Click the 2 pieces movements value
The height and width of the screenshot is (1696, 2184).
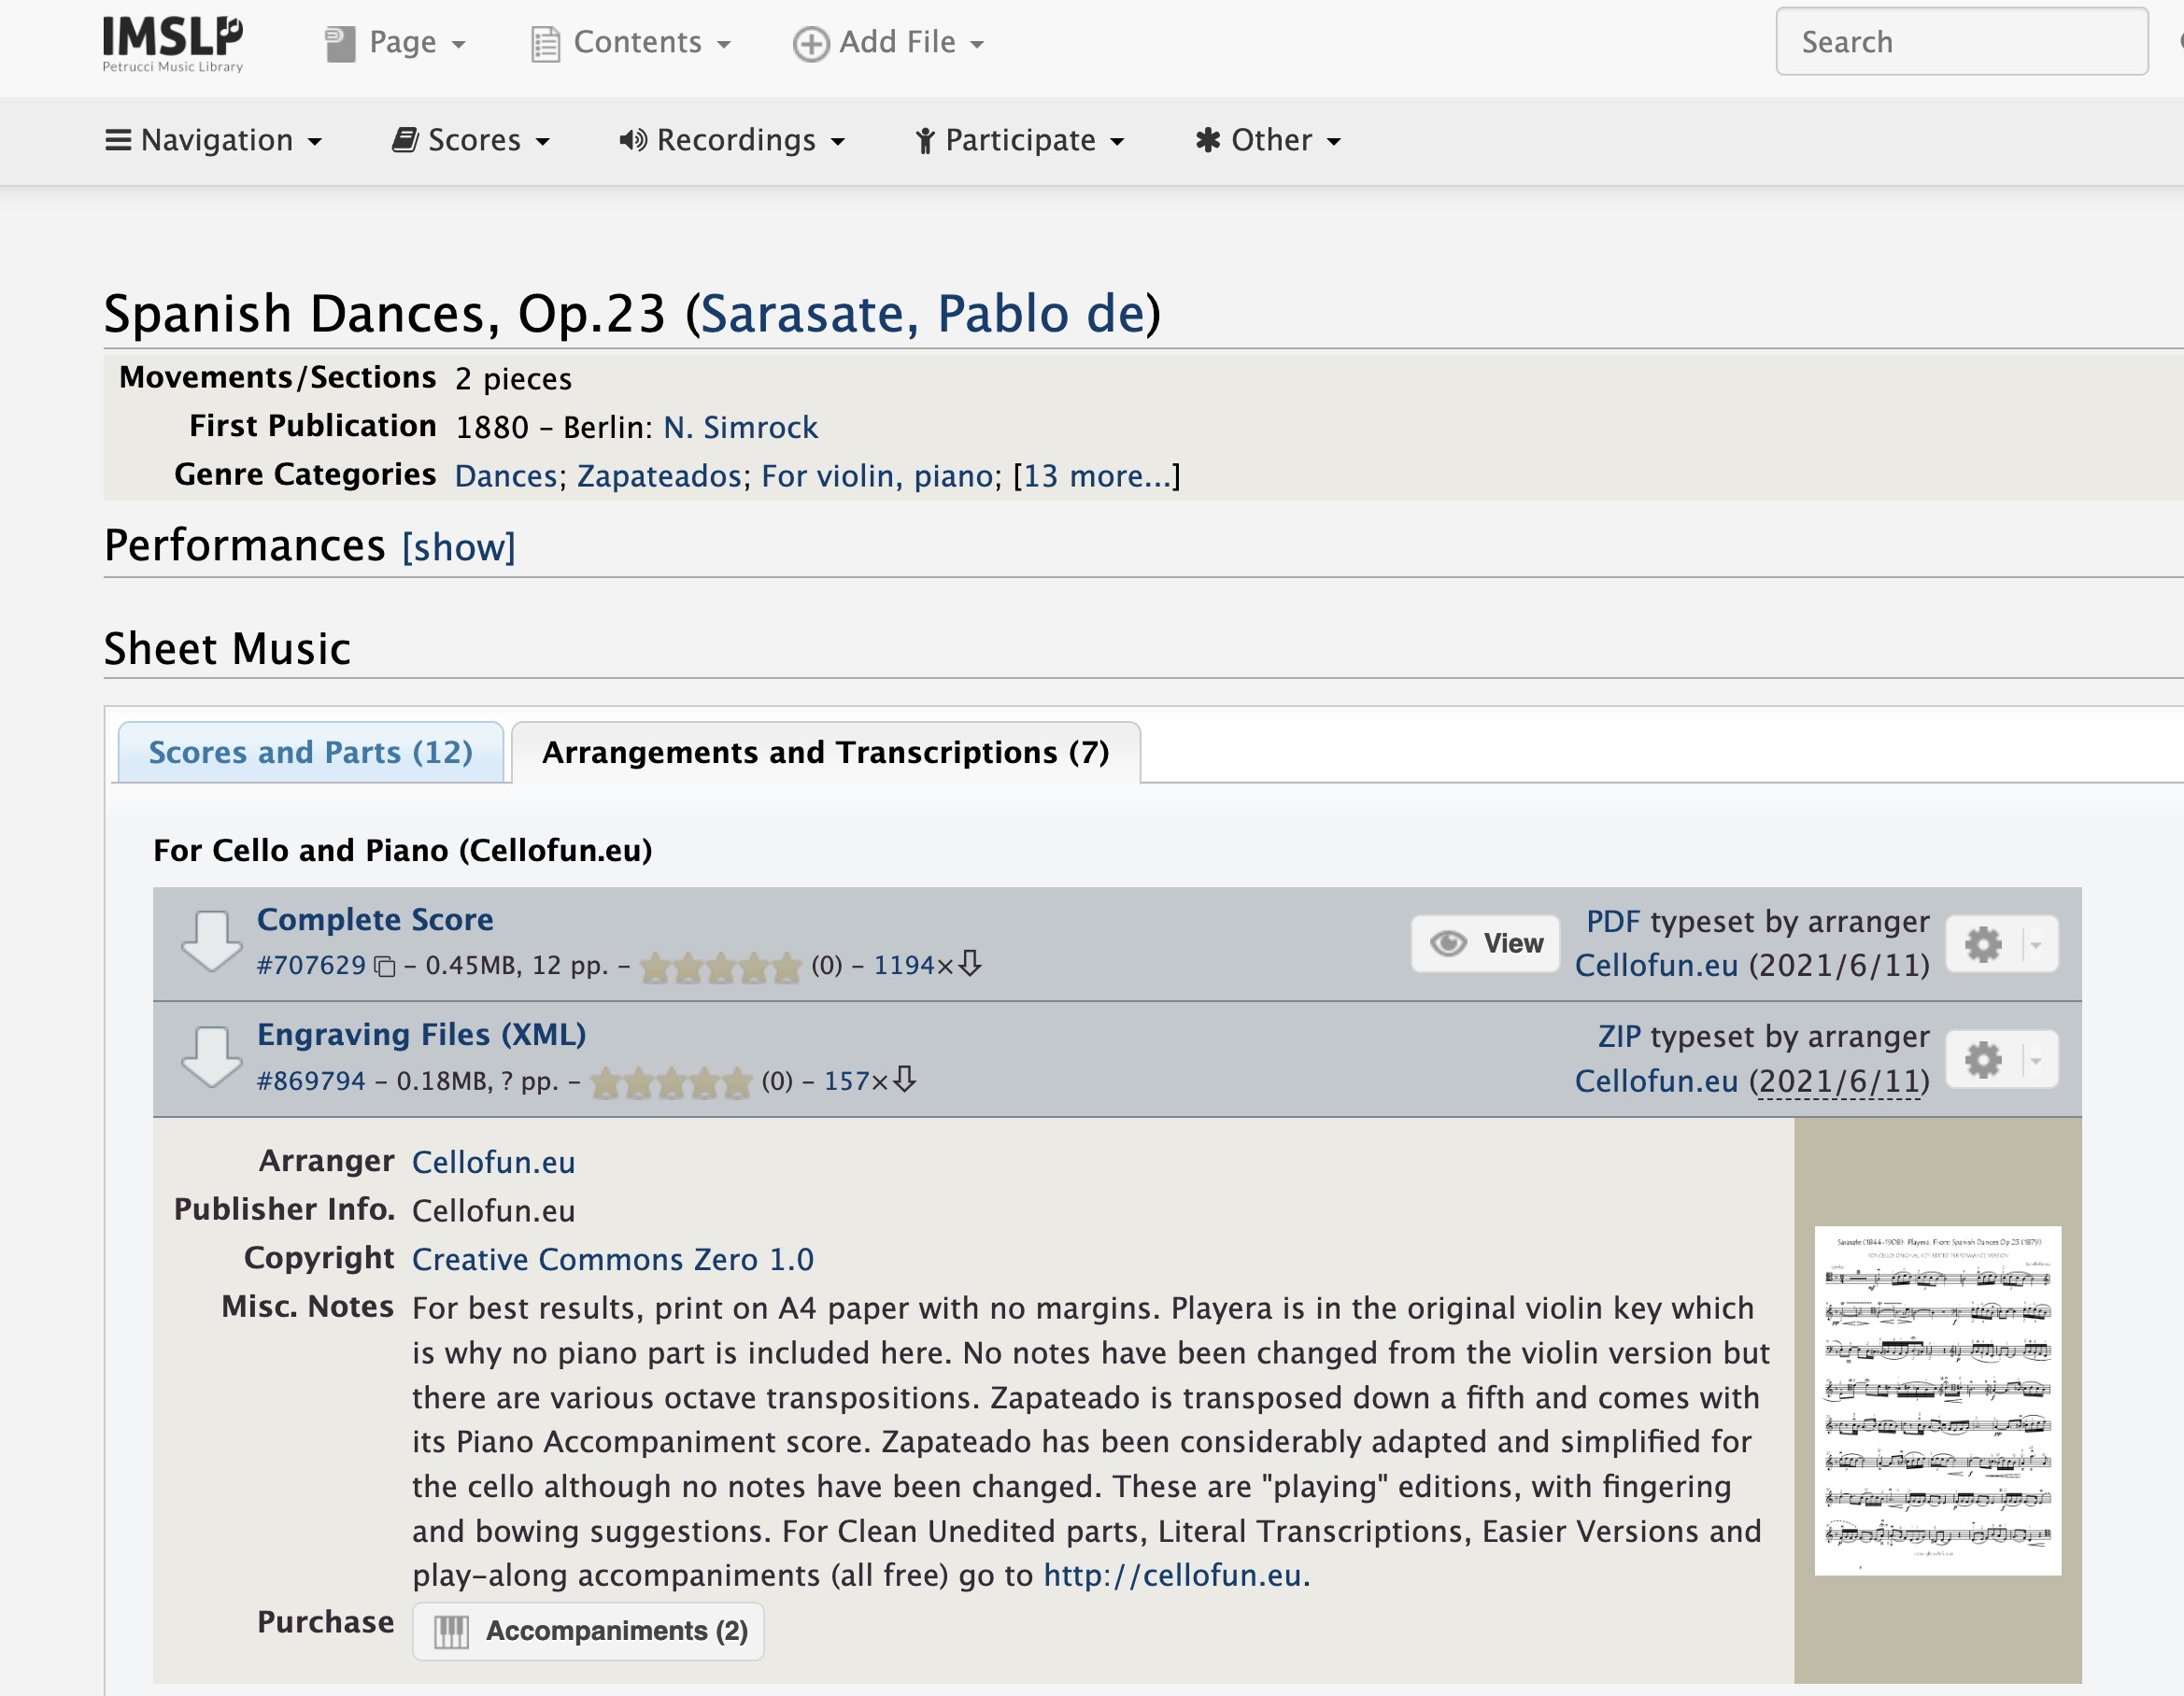click(514, 380)
